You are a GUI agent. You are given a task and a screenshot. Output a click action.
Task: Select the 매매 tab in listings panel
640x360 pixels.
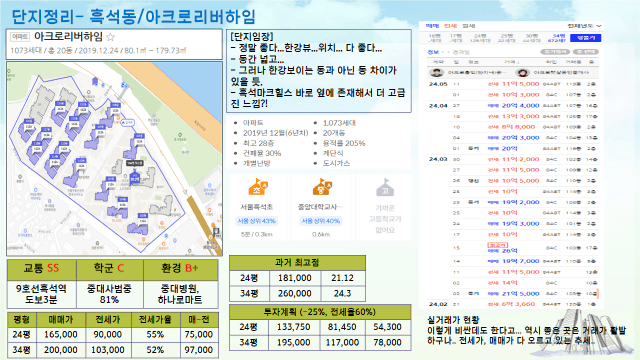[x=432, y=26]
